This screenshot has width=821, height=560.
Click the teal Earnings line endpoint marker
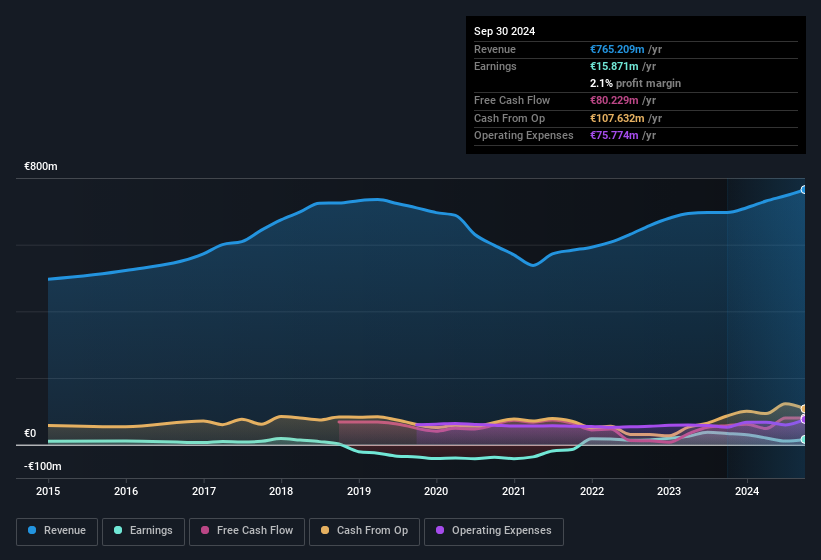coord(804,439)
